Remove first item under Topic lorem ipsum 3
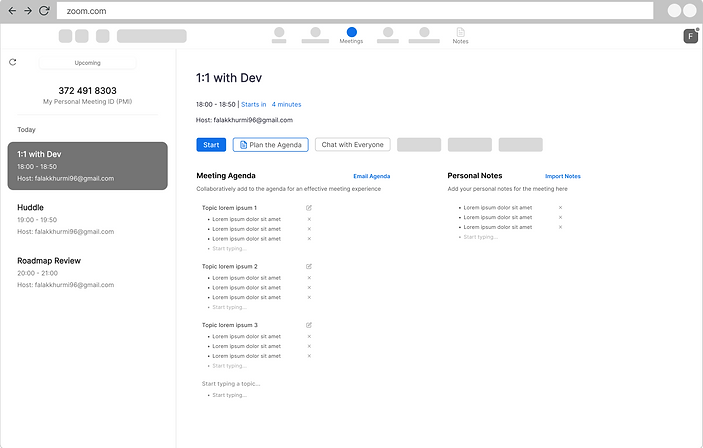The width and height of the screenshot is (703, 448). pyautogui.click(x=309, y=337)
